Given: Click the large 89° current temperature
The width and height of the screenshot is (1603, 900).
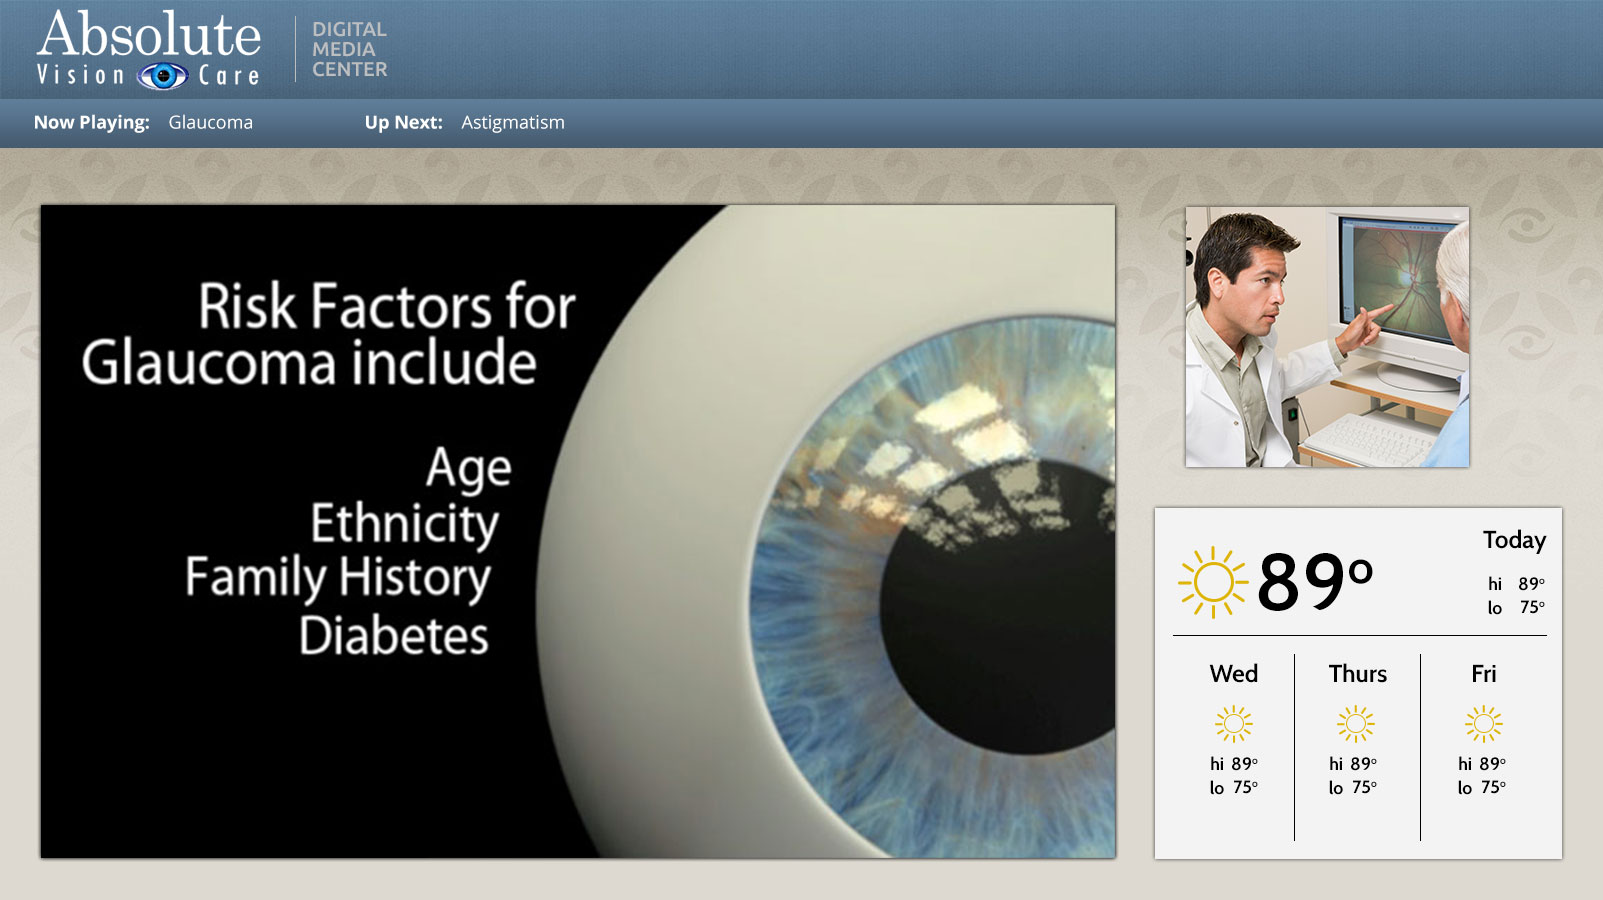Looking at the screenshot, I should [1315, 581].
